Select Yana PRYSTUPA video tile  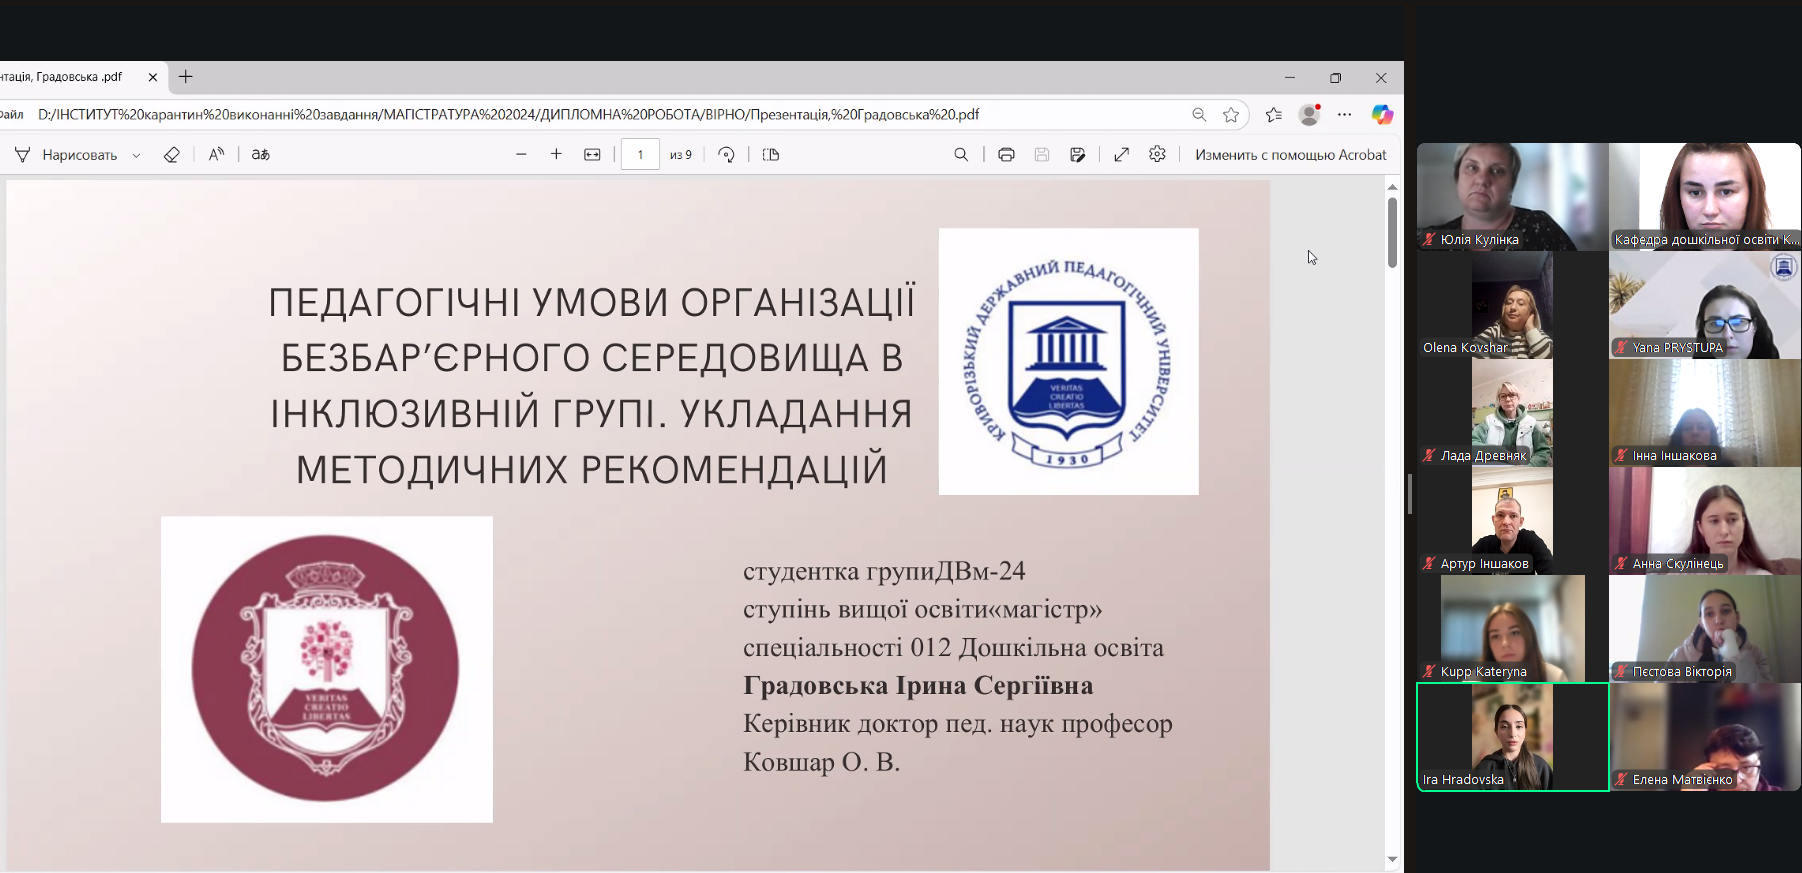[1705, 305]
